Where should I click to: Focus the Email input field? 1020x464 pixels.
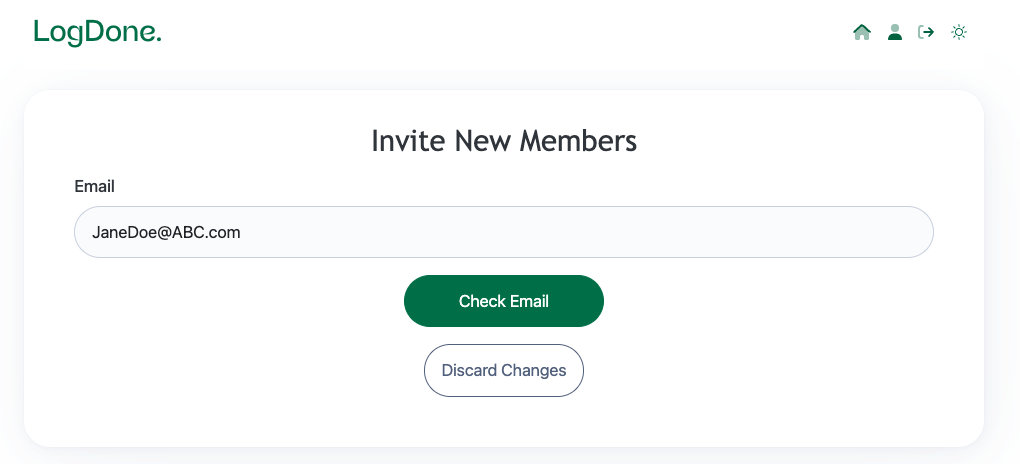click(x=503, y=232)
